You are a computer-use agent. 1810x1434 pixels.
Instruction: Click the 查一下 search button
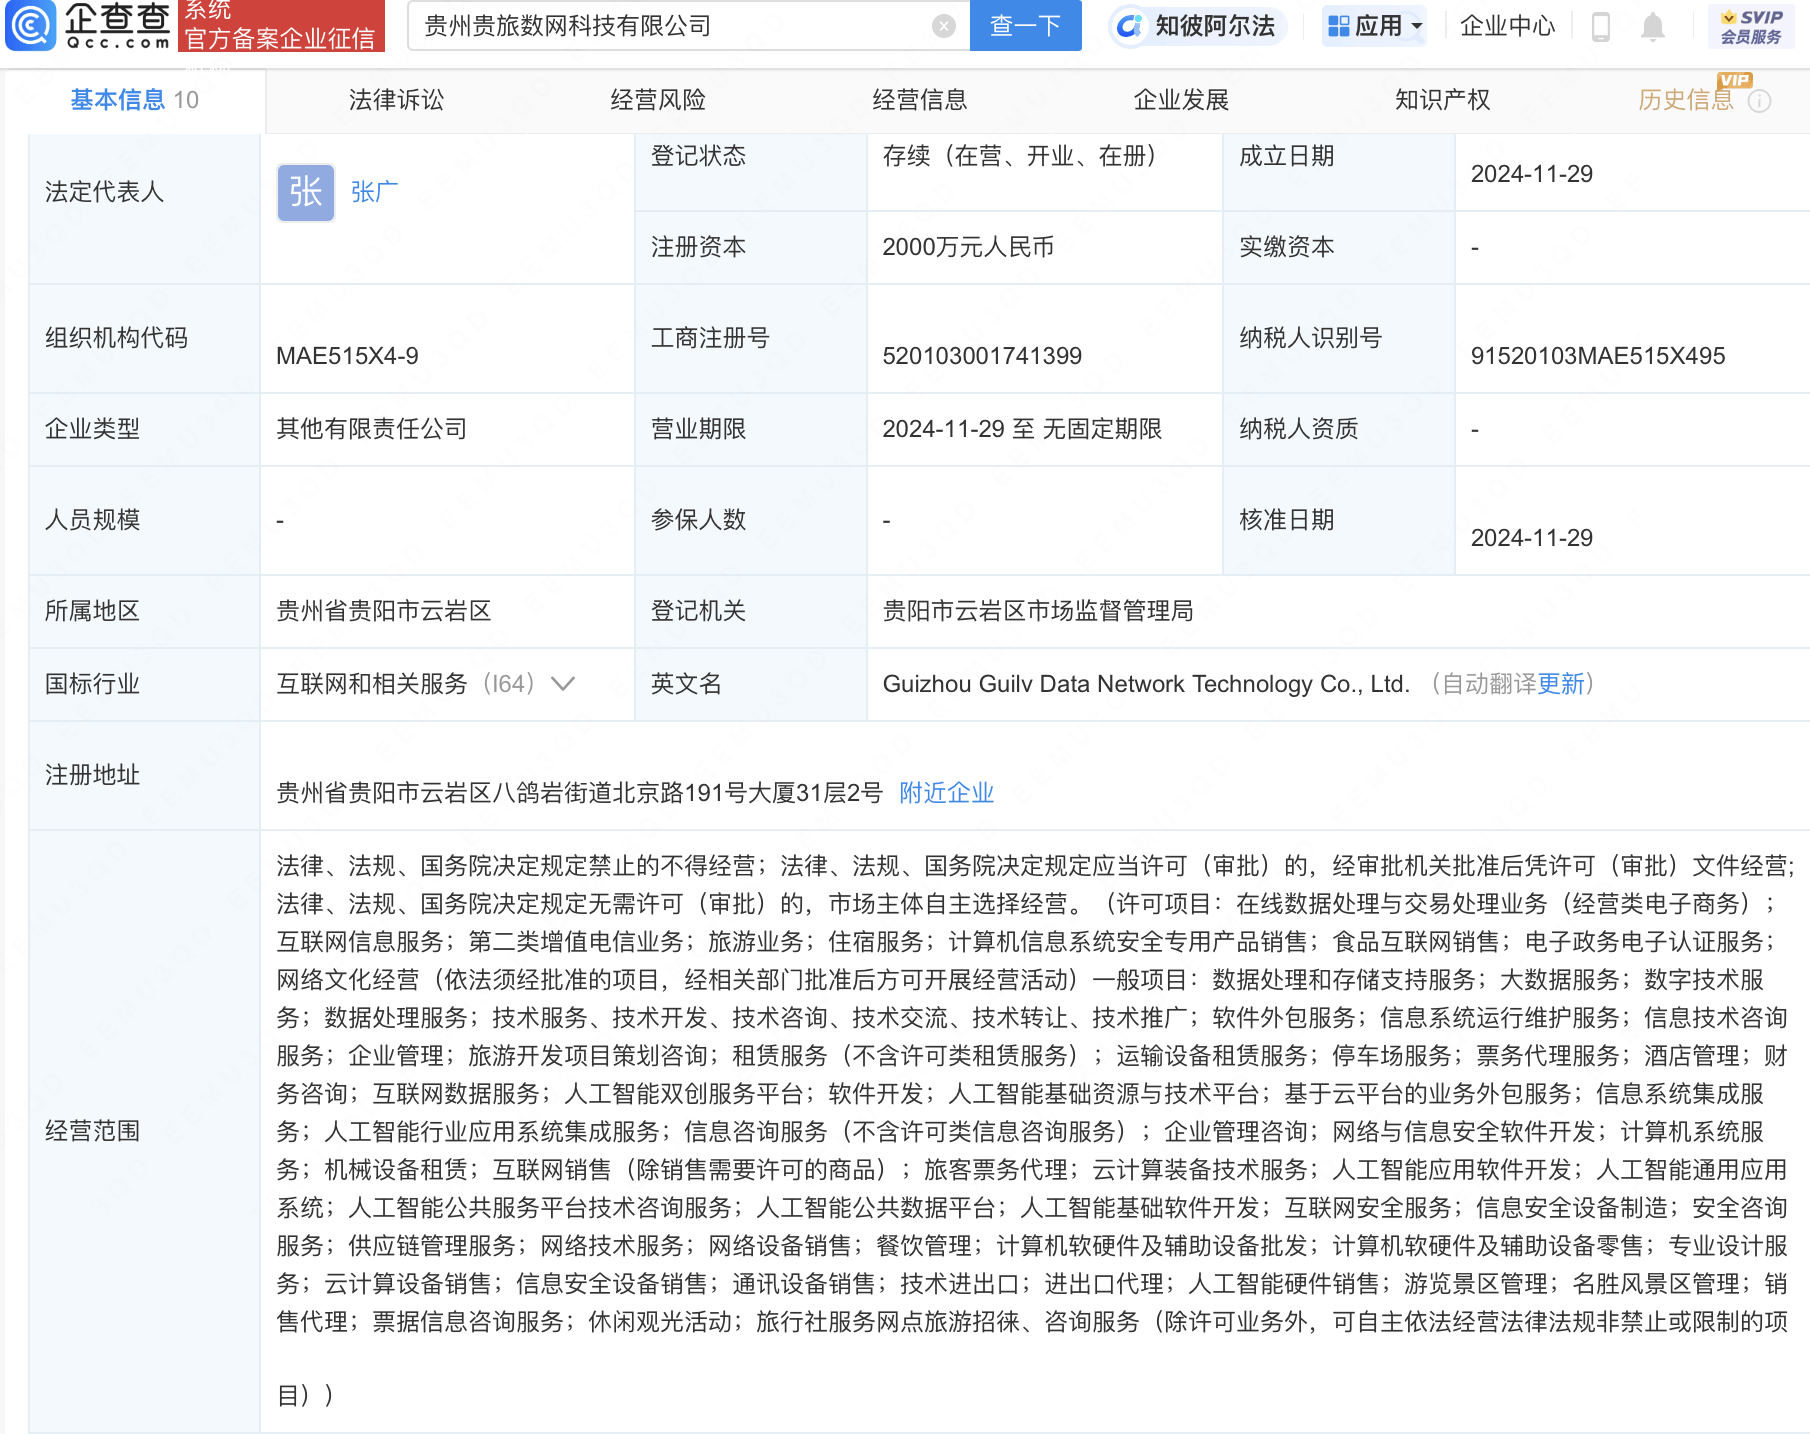(x=1026, y=26)
